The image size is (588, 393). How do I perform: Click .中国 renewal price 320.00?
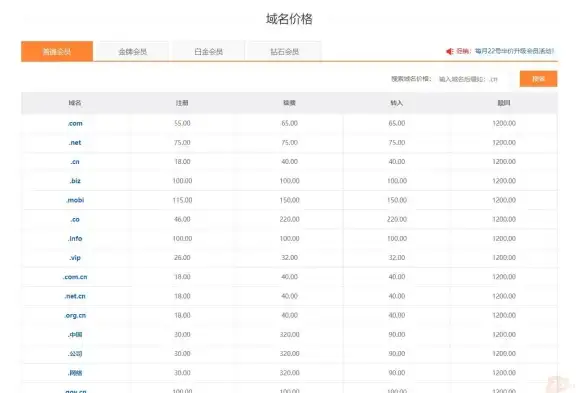[290, 334]
